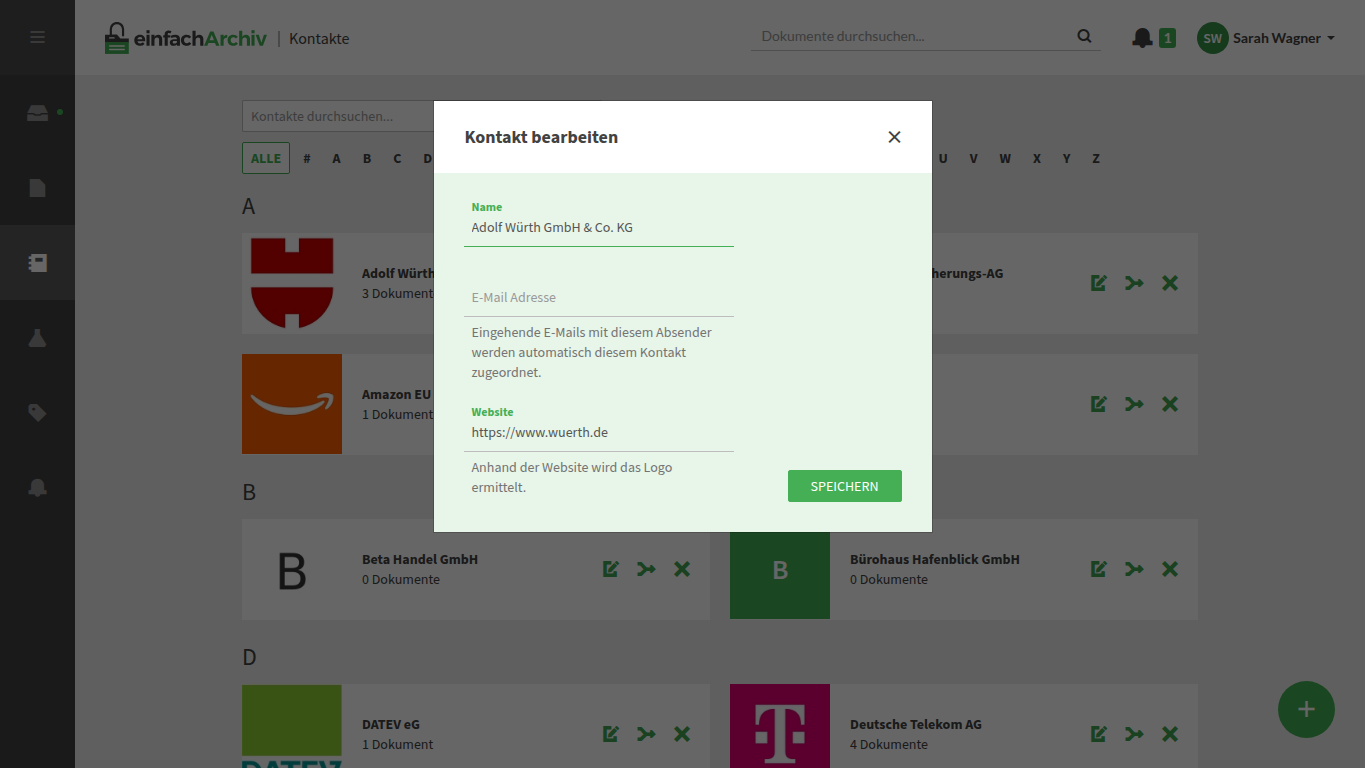Viewport: 1365px width, 768px height.
Task: Open the inbox tray sidebar icon
Action: coord(37,113)
